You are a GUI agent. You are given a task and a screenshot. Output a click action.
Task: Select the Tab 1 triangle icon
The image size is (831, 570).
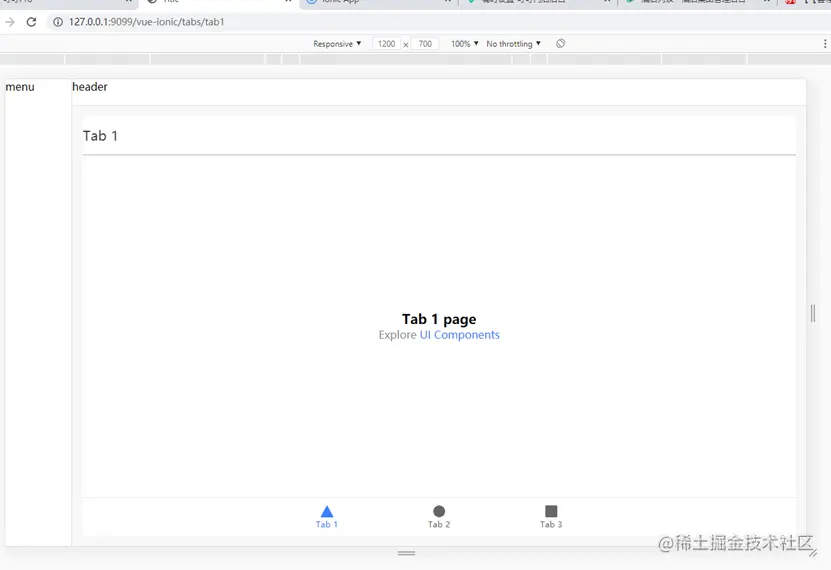pyautogui.click(x=327, y=511)
